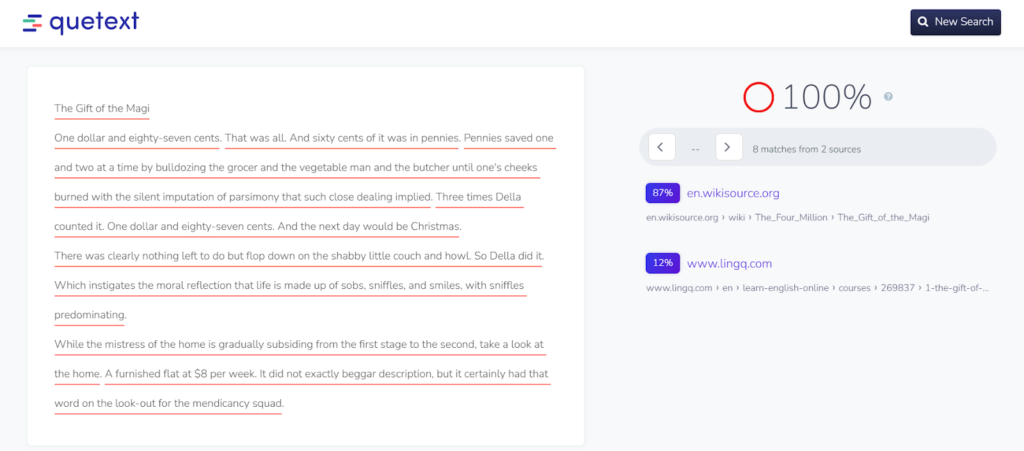
Task: Go to the previous match arrow
Action: pos(662,148)
